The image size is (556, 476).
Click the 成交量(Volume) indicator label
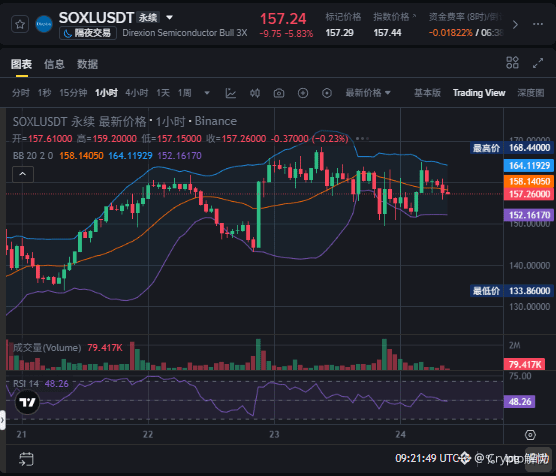[47, 348]
